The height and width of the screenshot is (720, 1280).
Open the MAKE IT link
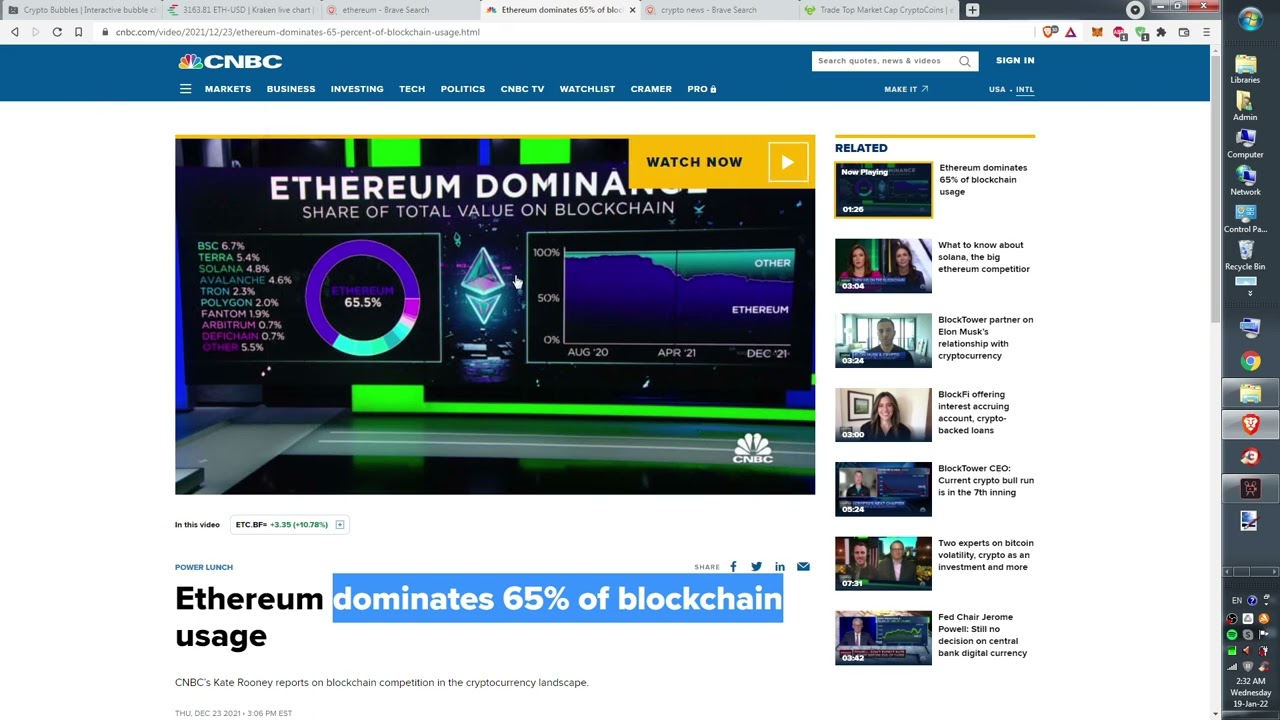click(906, 89)
